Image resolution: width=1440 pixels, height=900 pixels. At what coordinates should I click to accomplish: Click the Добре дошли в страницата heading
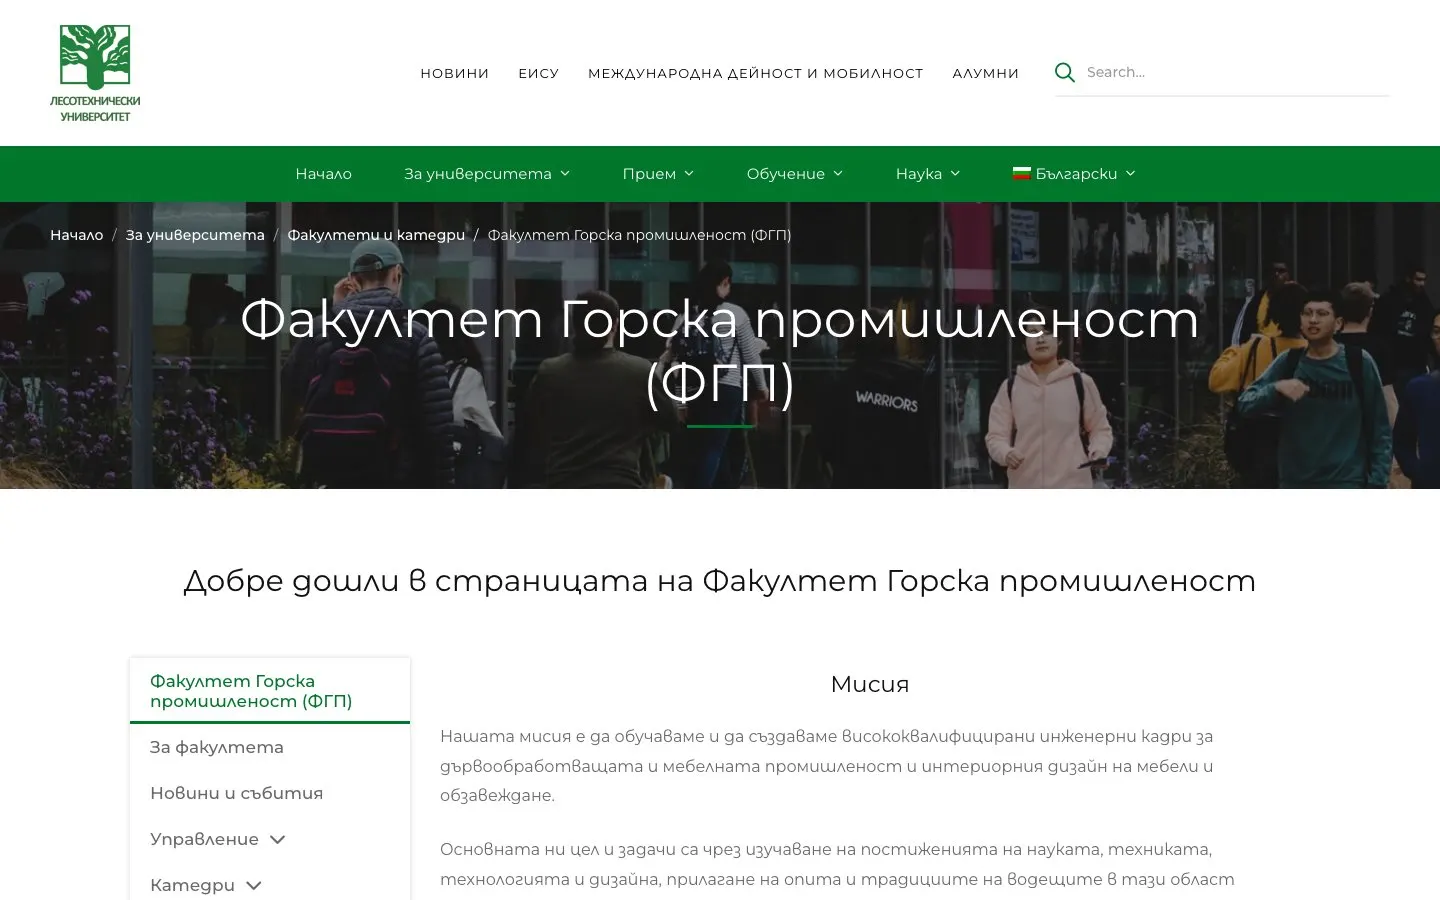720,581
